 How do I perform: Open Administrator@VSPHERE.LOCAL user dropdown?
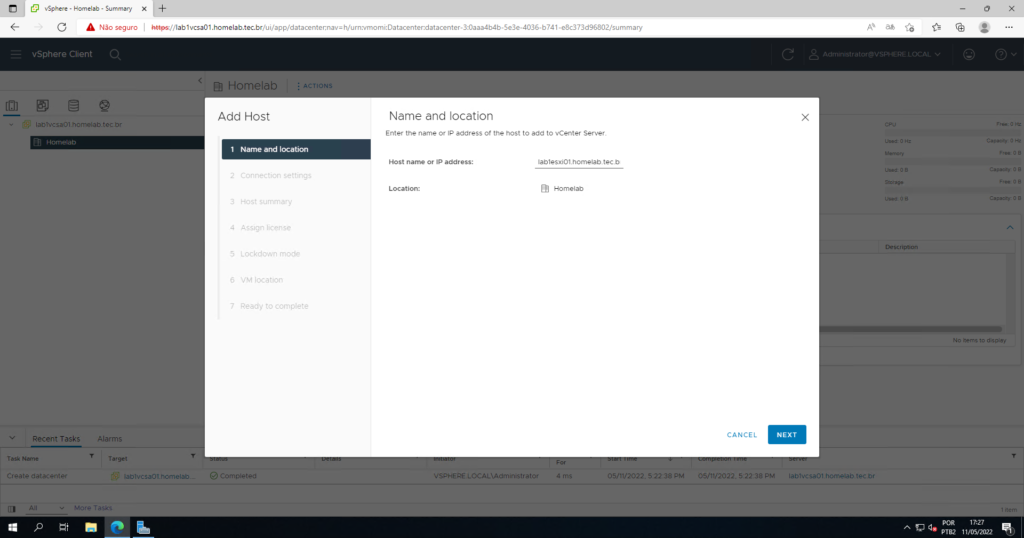[875, 54]
